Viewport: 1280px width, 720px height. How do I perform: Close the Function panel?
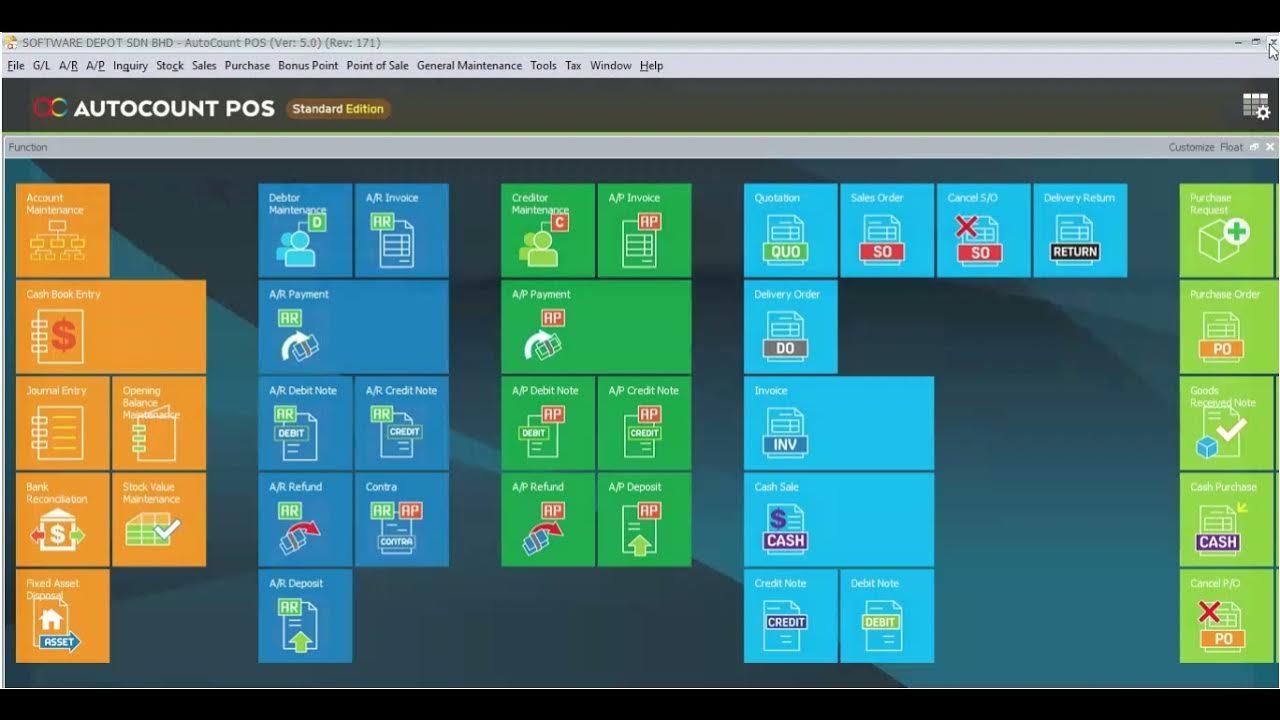coord(1270,147)
